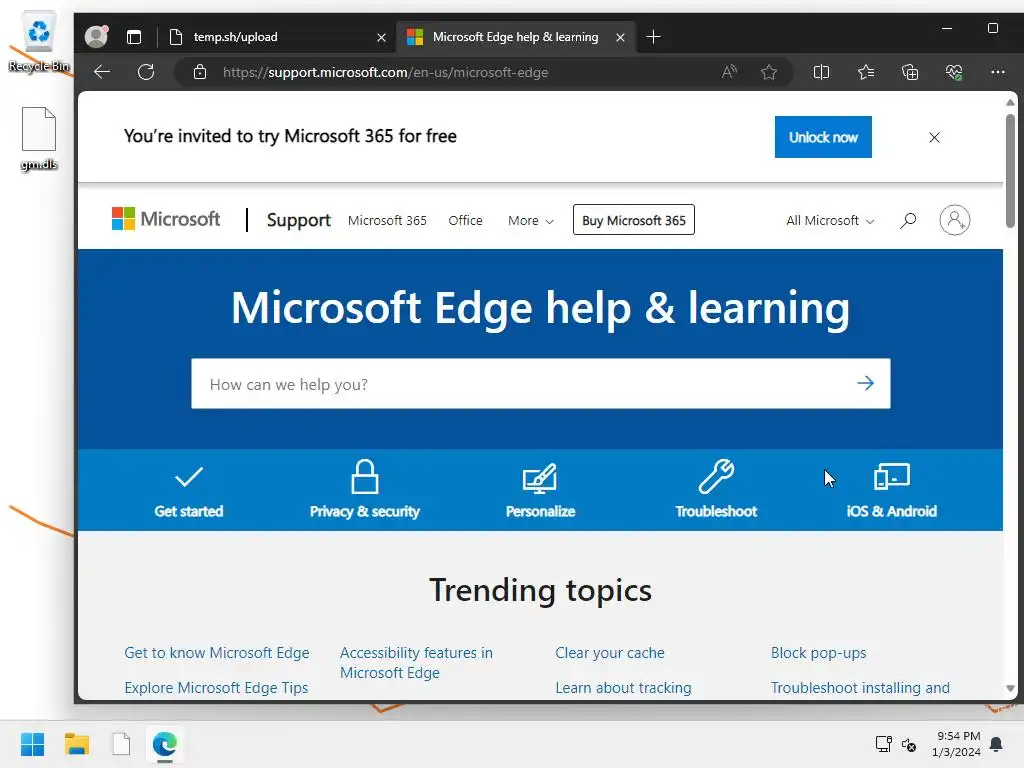Open the Windows Start menu
This screenshot has width=1024, height=768.
[x=33, y=744]
